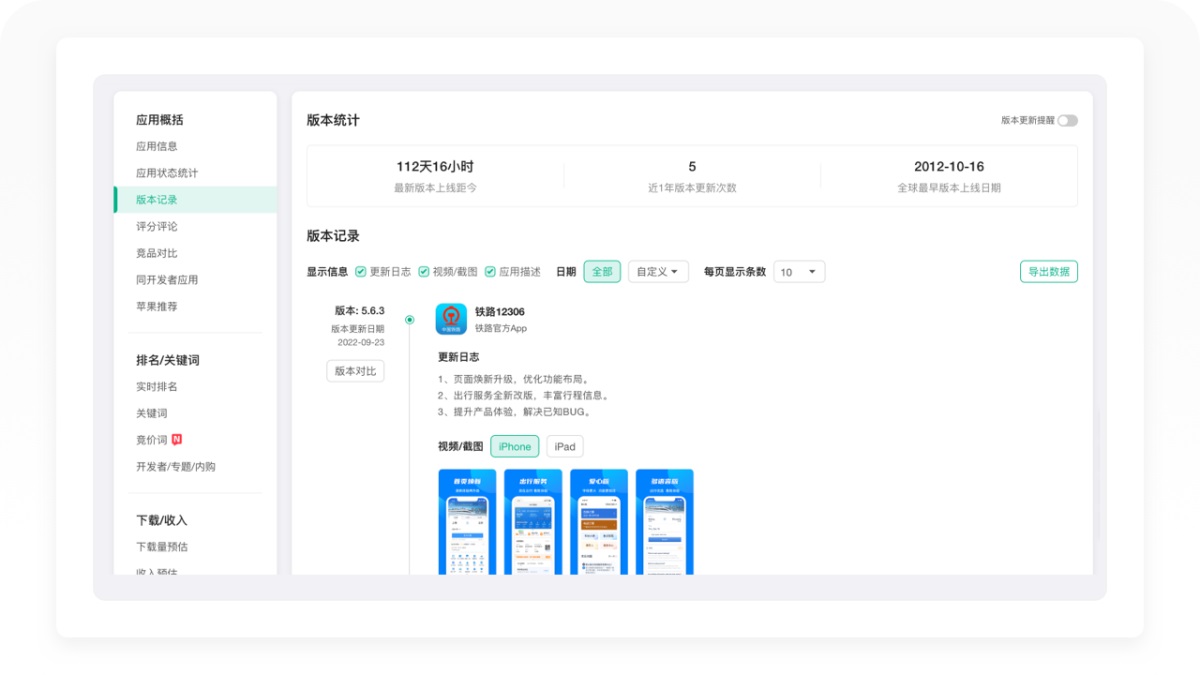1200x675 pixels.
Task: Open 竞价词 in the sidebar
Action: point(152,440)
